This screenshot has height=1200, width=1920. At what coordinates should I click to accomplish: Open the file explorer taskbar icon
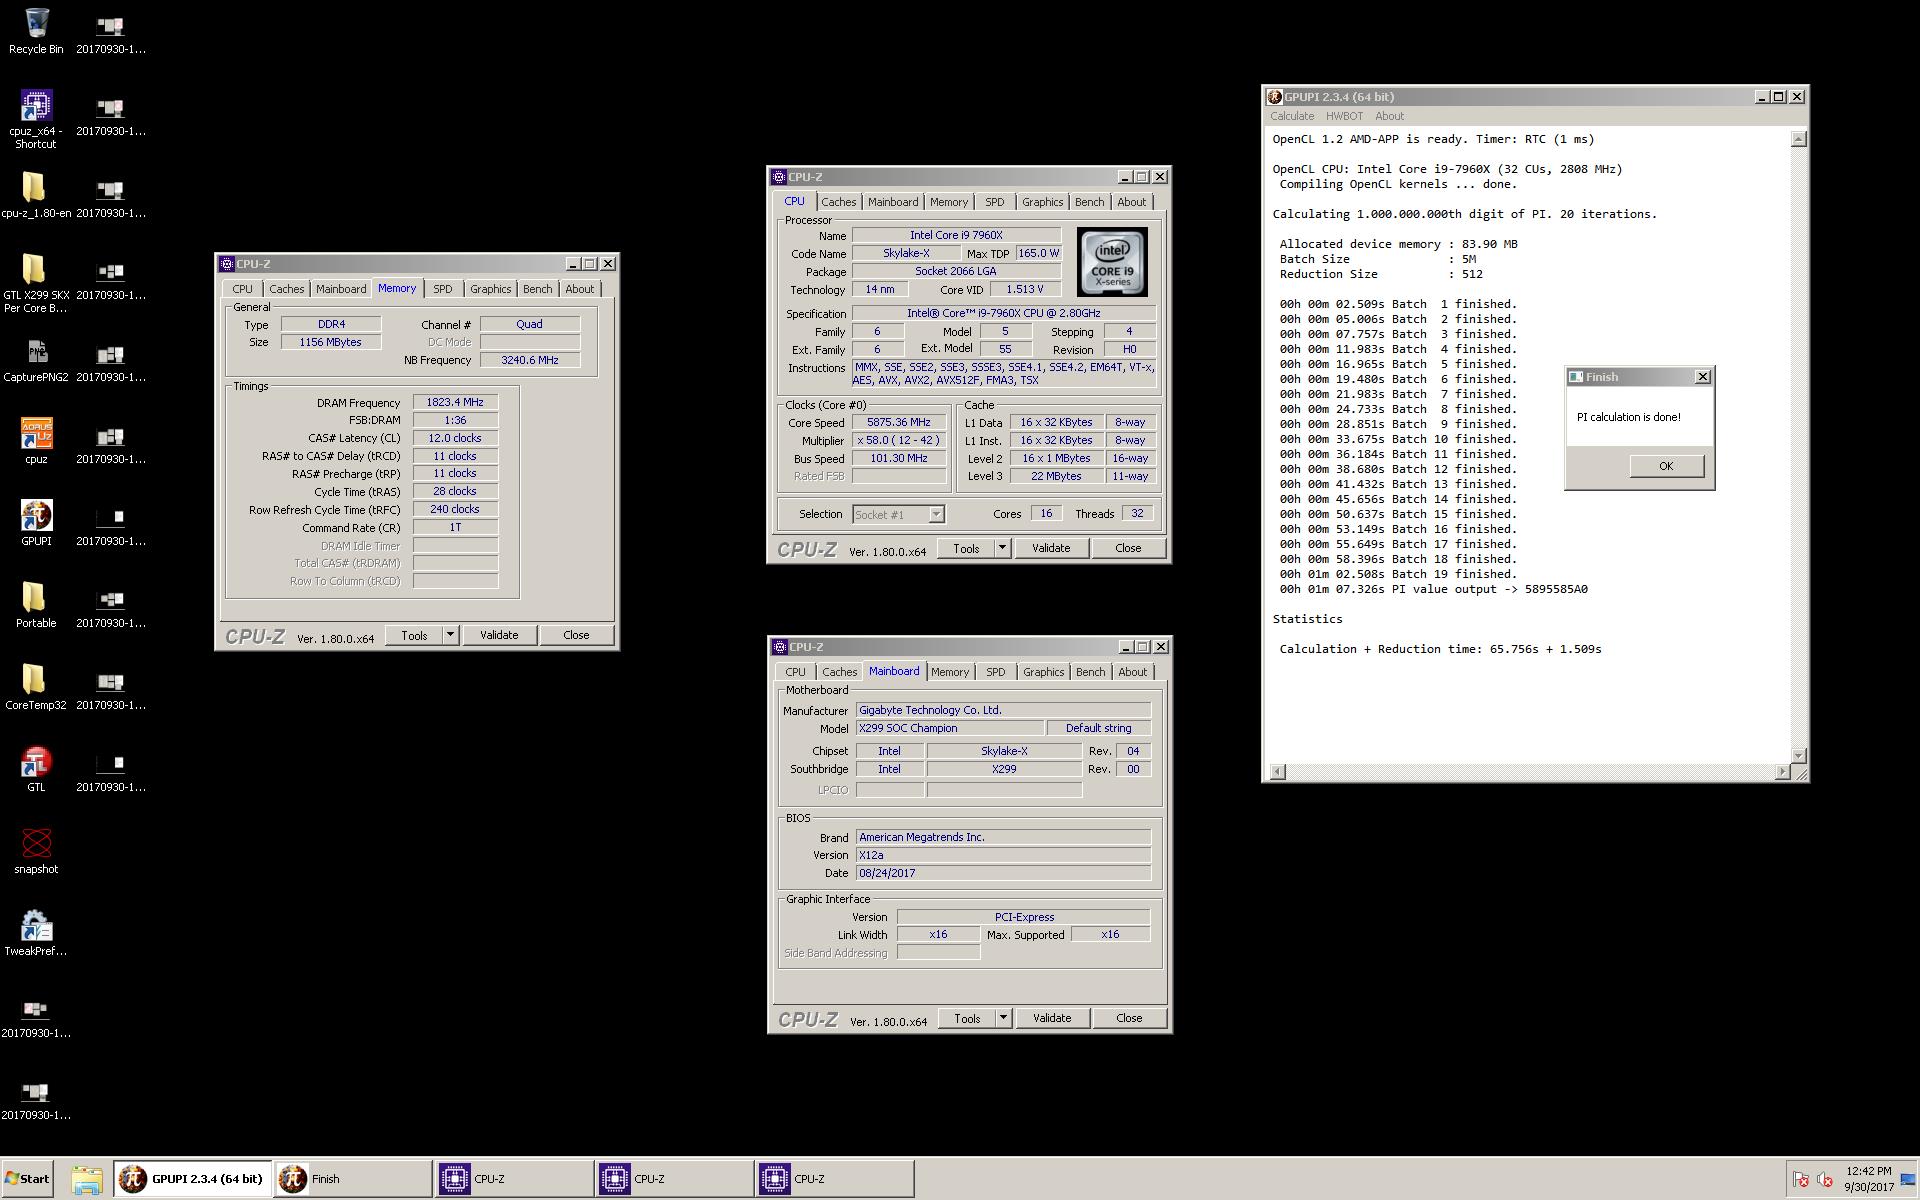pos(87,1179)
